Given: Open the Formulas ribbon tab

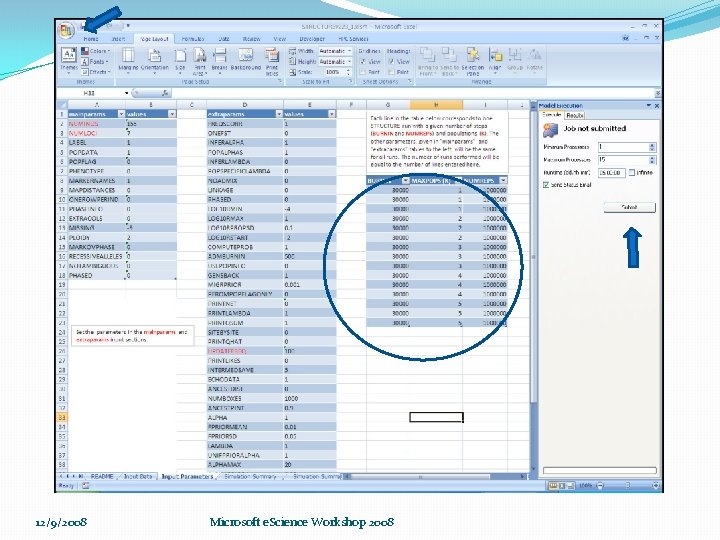Looking at the screenshot, I should pos(193,39).
